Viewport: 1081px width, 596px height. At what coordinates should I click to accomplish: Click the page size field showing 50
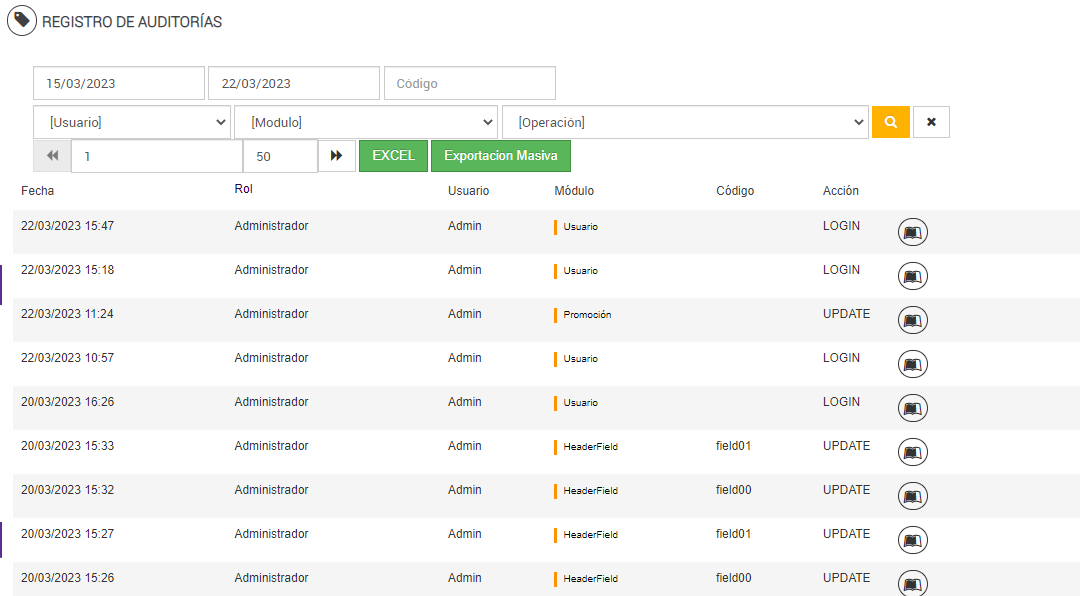[x=280, y=156]
